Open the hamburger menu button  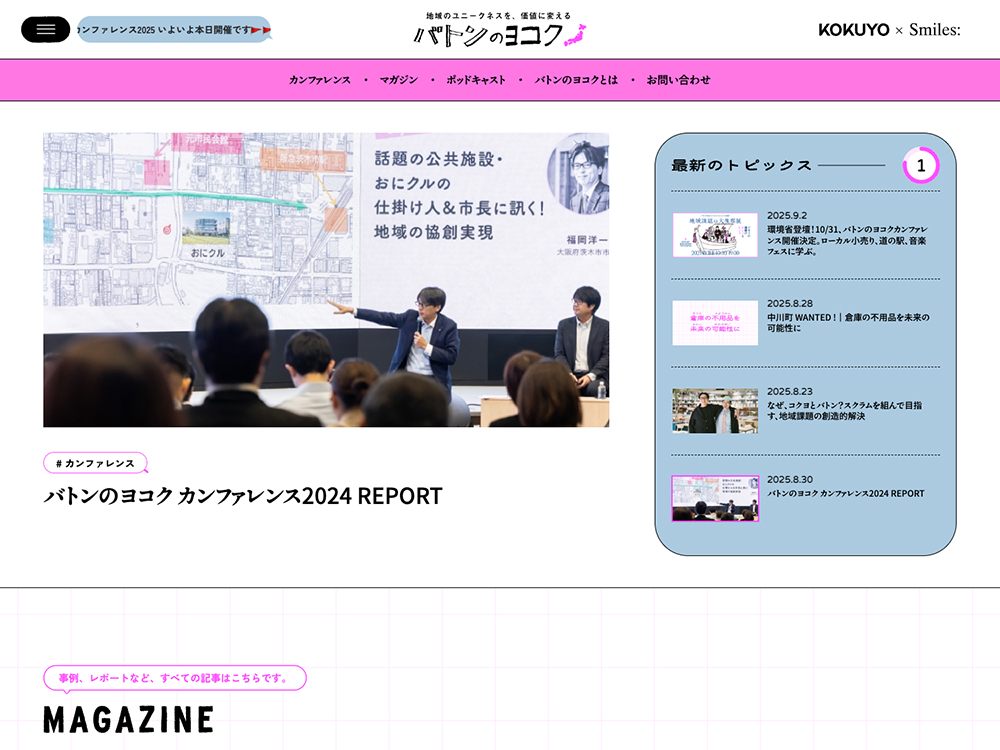(45, 30)
